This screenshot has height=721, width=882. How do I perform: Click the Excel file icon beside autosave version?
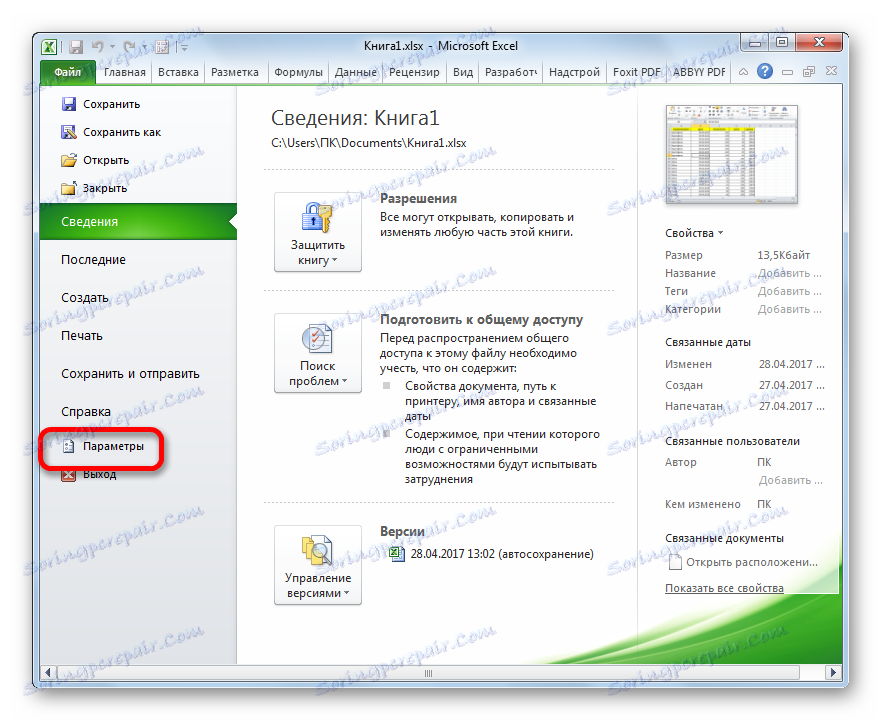(x=397, y=554)
